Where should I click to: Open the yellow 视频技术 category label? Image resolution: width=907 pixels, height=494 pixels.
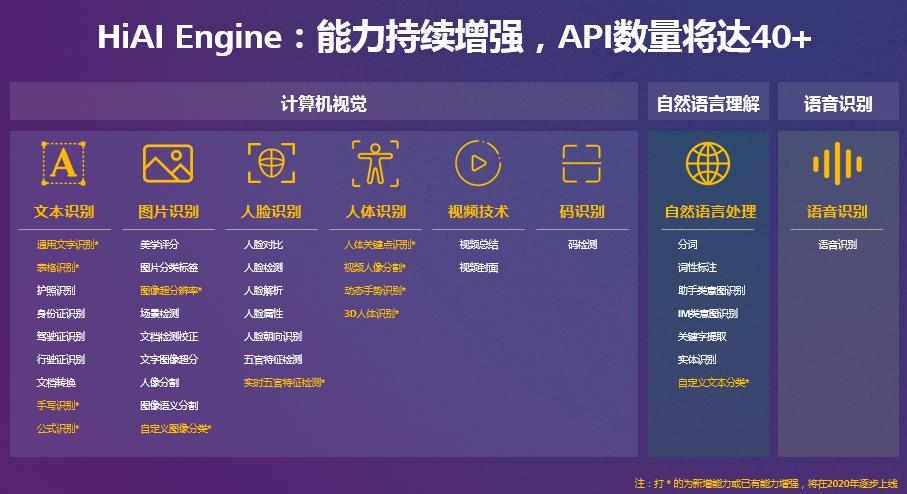click(x=478, y=212)
